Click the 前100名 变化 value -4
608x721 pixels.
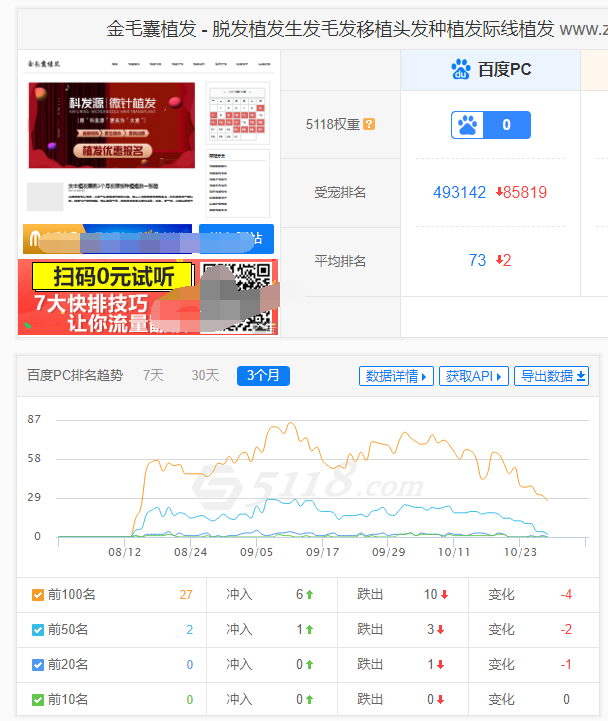[566, 595]
